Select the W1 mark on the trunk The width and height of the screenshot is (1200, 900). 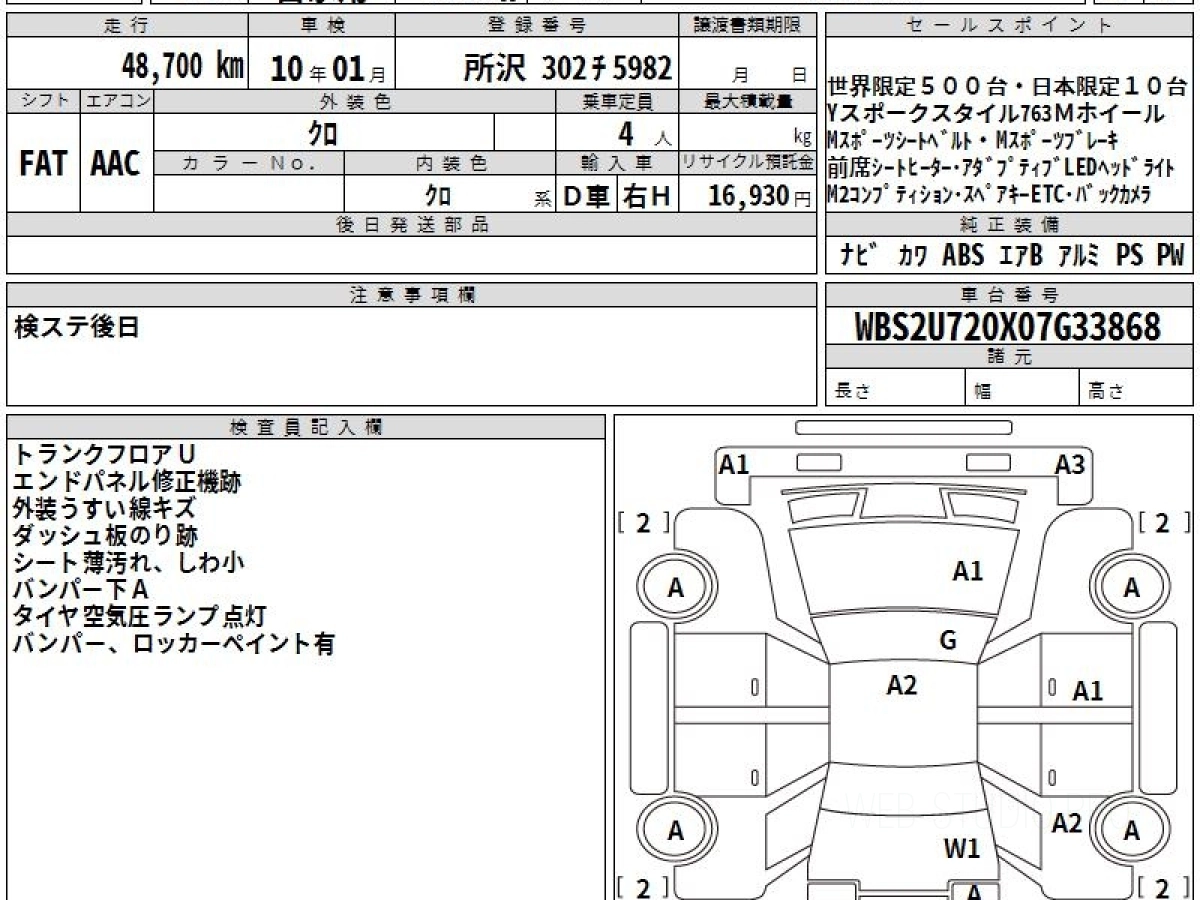click(x=962, y=849)
